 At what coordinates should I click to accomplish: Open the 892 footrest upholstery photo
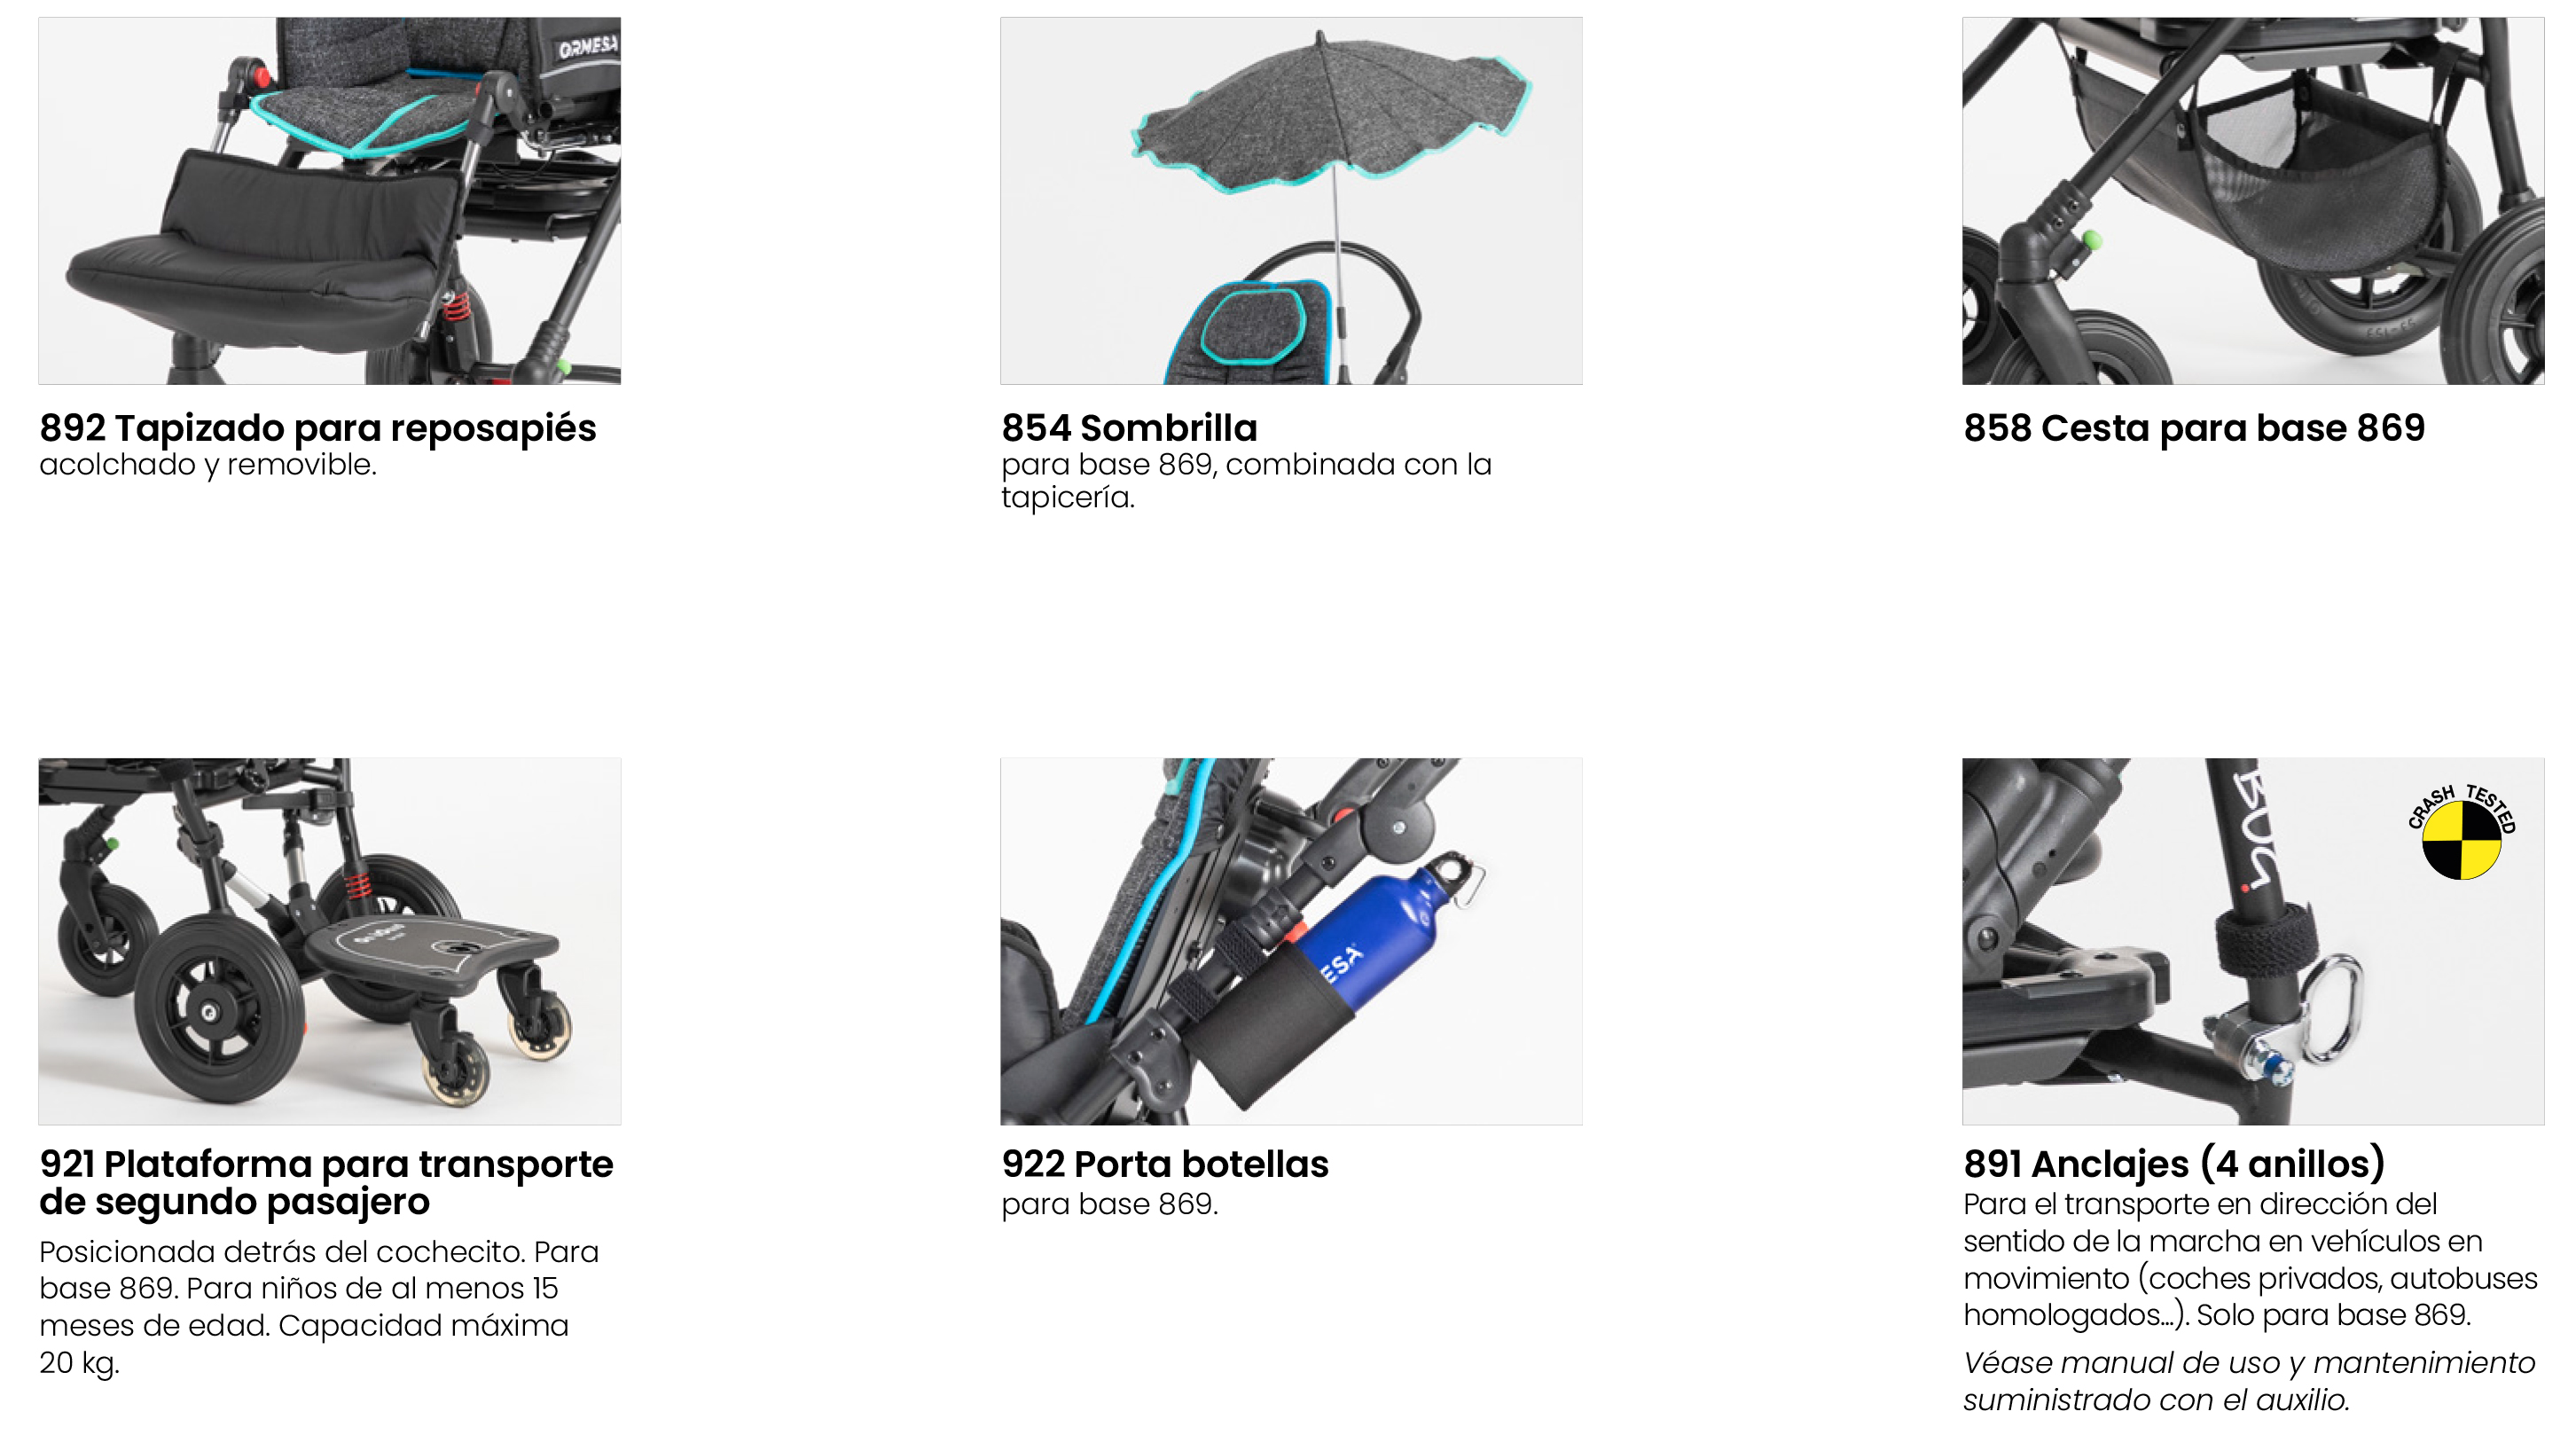pyautogui.click(x=329, y=201)
